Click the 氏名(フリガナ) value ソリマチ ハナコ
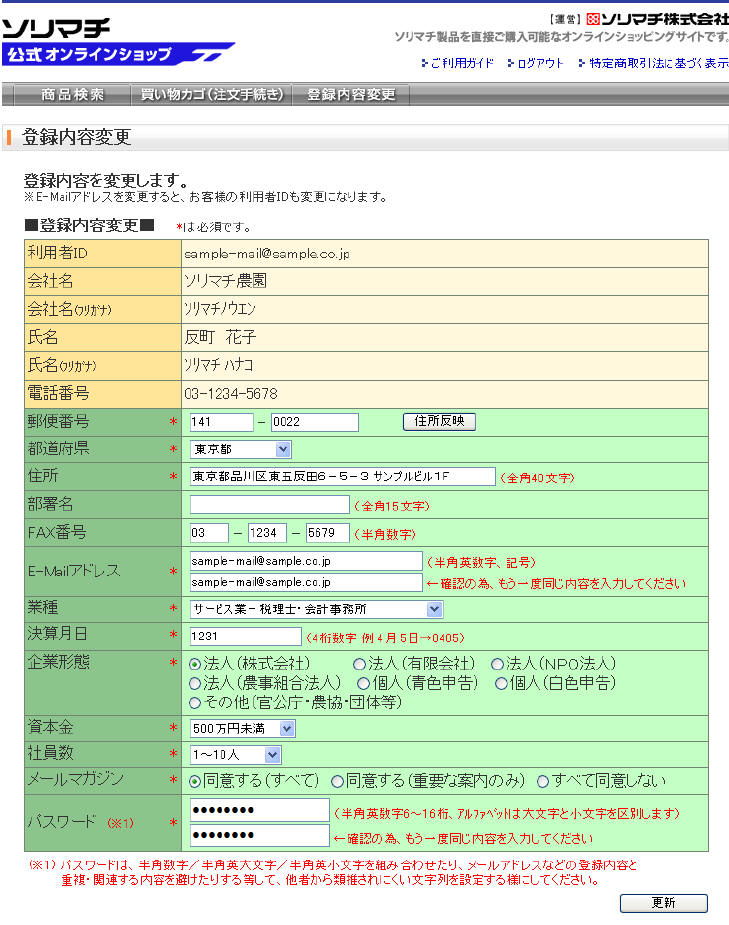 (x=218, y=365)
